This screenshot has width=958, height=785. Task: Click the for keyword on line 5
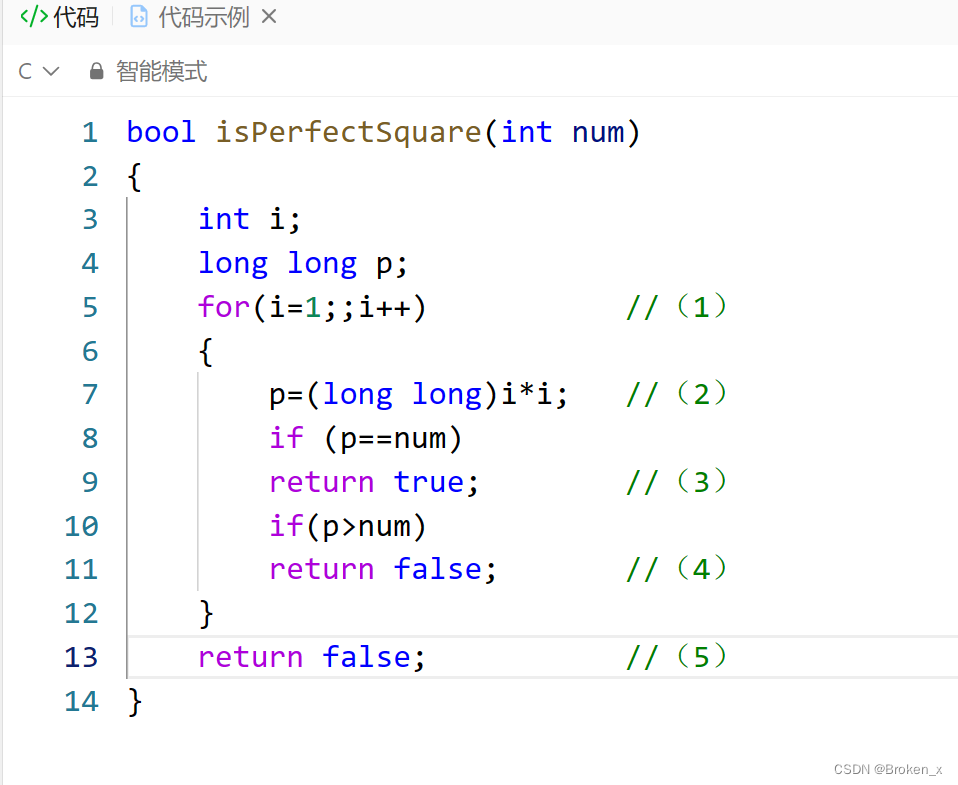coord(222,307)
